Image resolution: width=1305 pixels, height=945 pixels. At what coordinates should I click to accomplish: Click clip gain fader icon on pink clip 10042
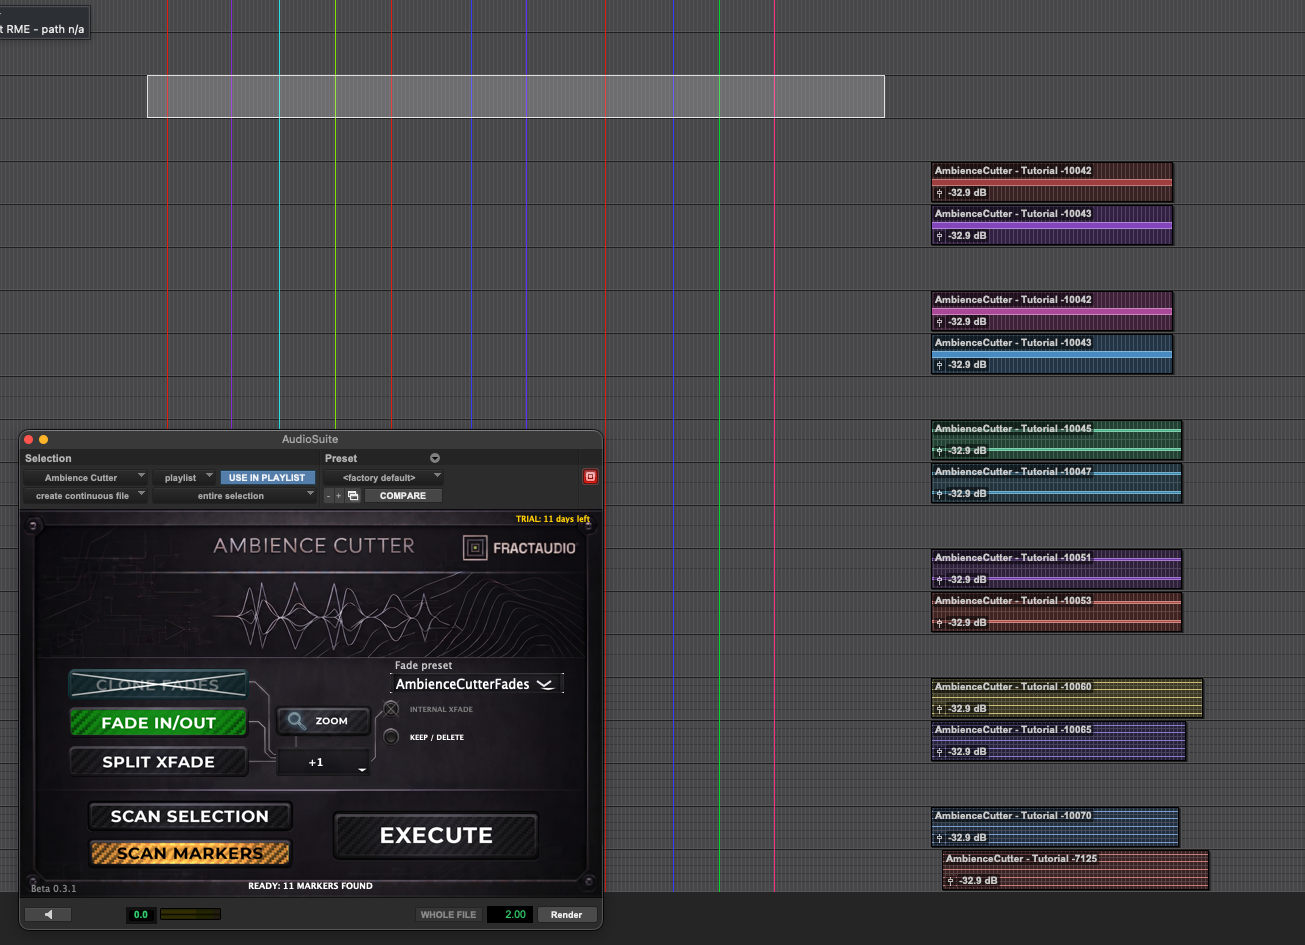point(939,322)
